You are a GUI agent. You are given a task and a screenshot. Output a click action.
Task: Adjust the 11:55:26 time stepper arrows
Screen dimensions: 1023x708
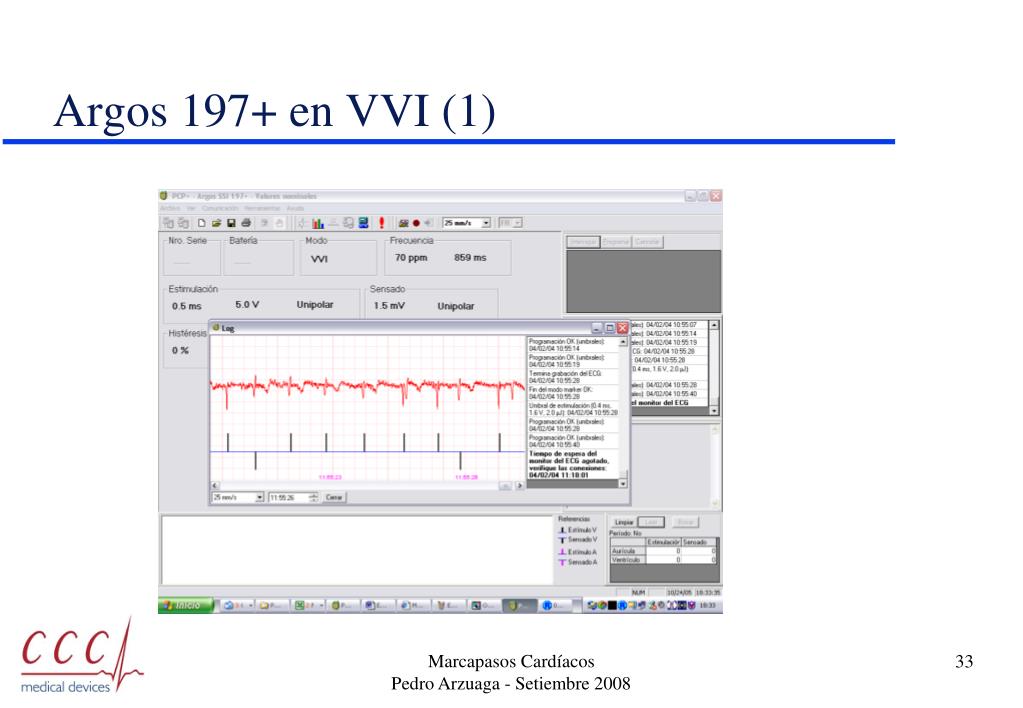tap(314, 498)
